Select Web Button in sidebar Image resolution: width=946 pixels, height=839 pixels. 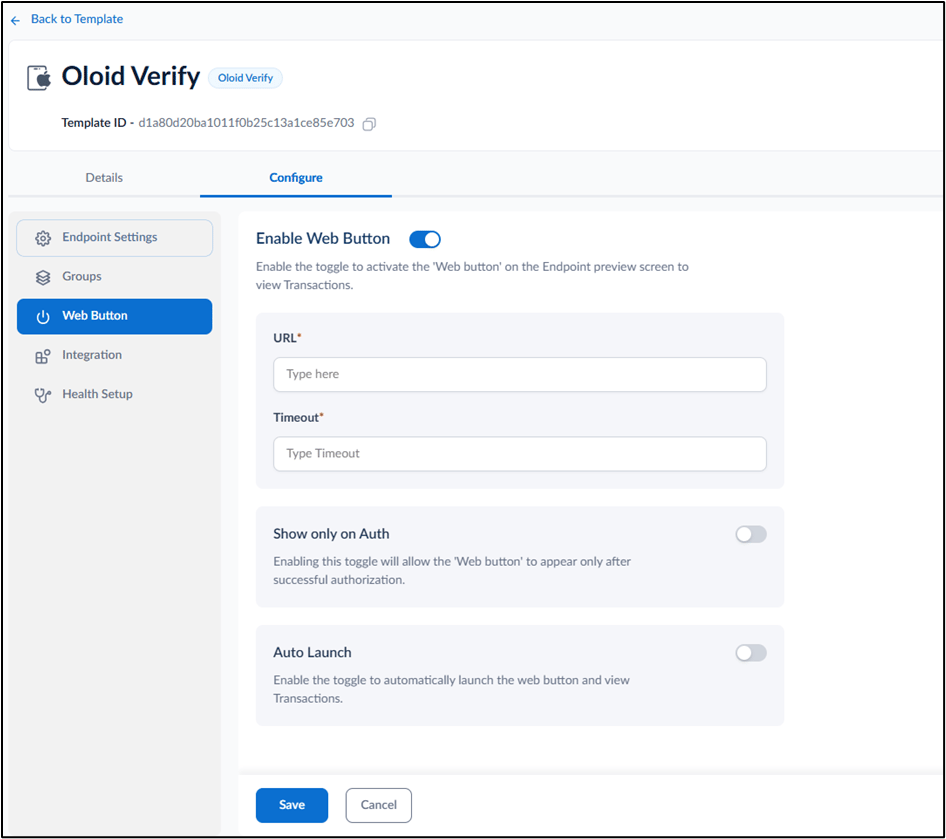tap(115, 316)
